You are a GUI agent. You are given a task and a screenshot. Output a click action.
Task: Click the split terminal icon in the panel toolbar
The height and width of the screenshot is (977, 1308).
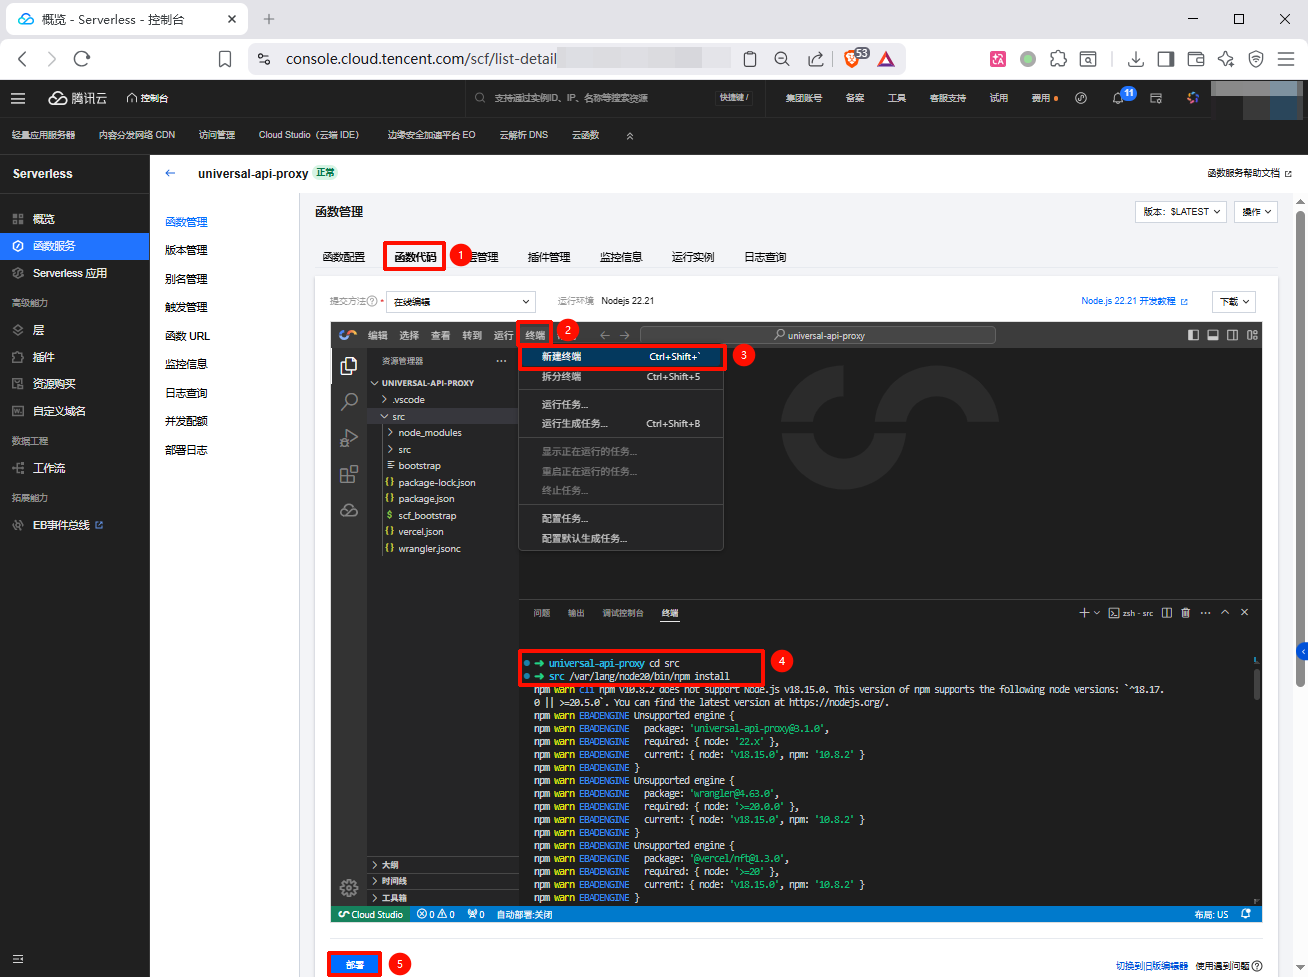click(1166, 613)
